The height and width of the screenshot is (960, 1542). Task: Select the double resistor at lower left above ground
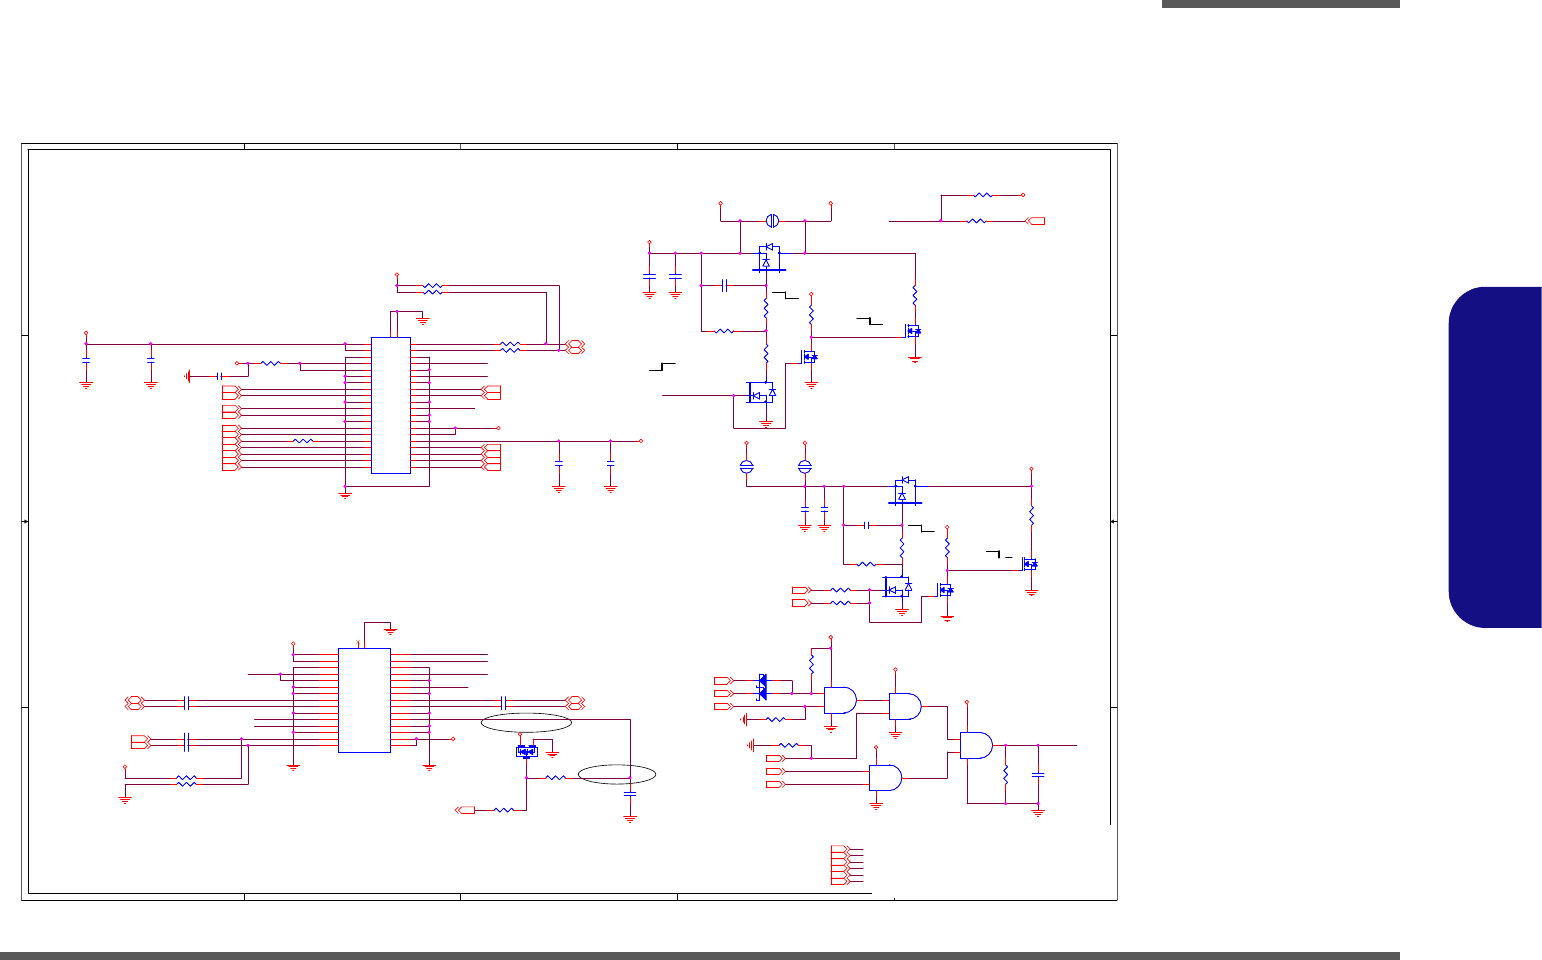pyautogui.click(x=186, y=781)
